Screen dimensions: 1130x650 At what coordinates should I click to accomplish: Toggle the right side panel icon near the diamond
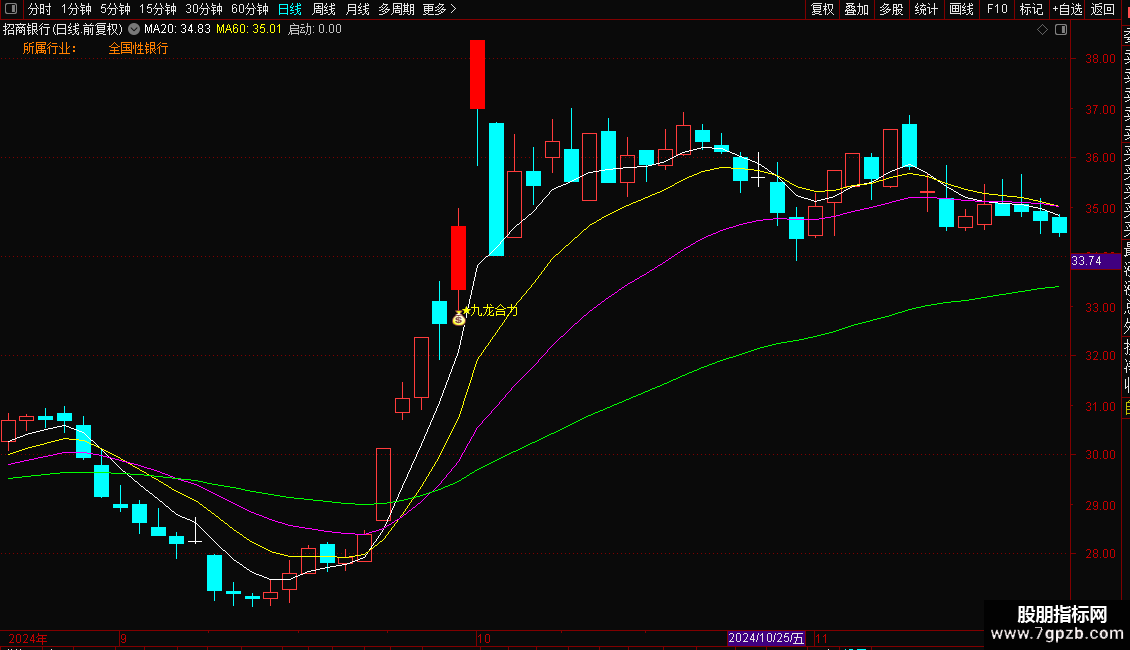pyautogui.click(x=1061, y=30)
